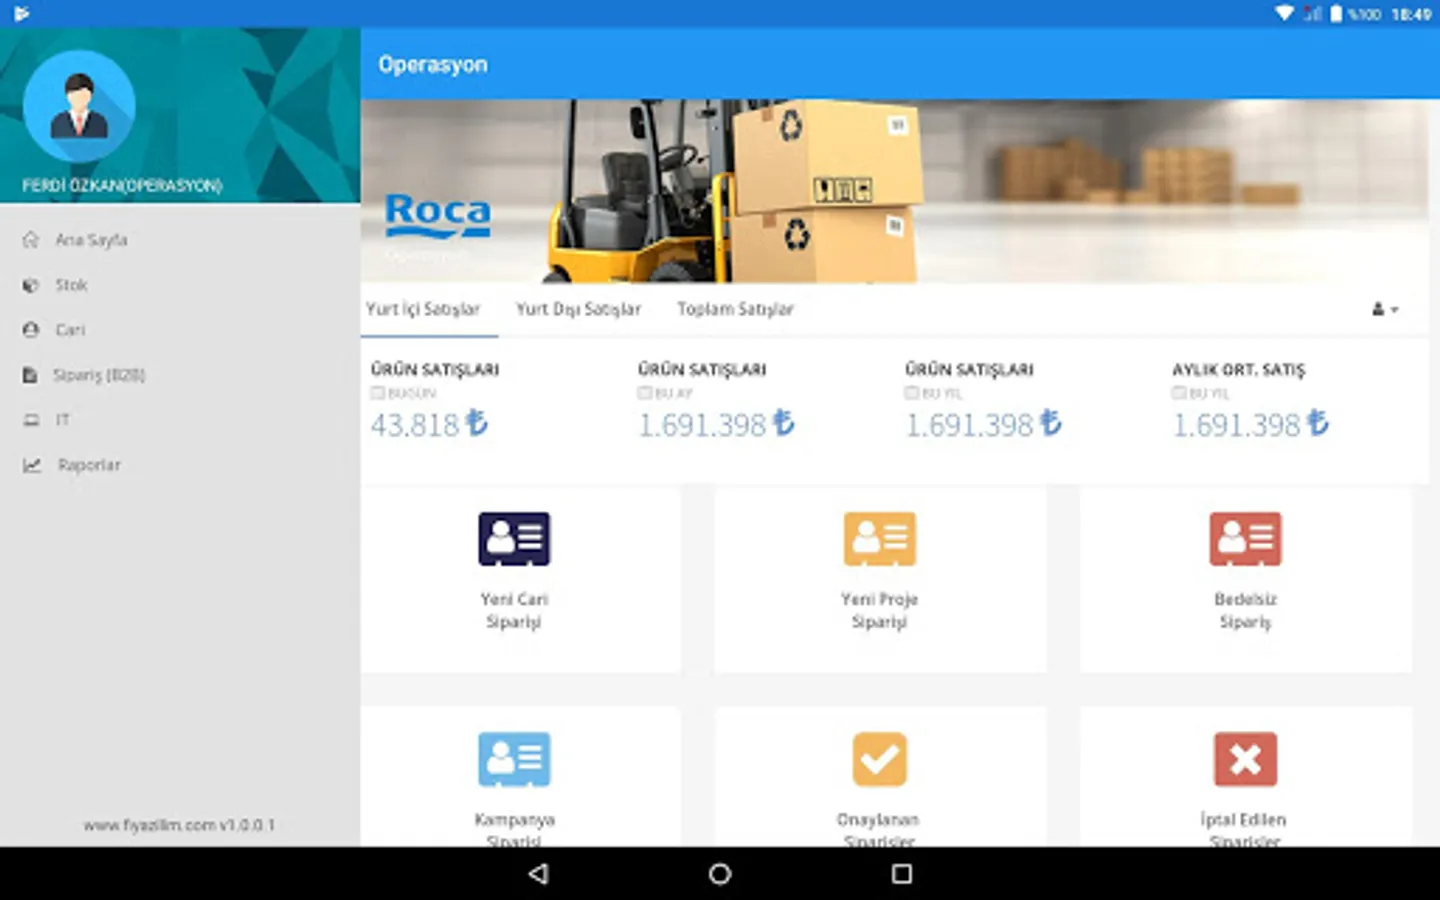The image size is (1440, 900).
Task: Switch to Yurt Dışı Satışlar tab
Action: click(x=578, y=309)
